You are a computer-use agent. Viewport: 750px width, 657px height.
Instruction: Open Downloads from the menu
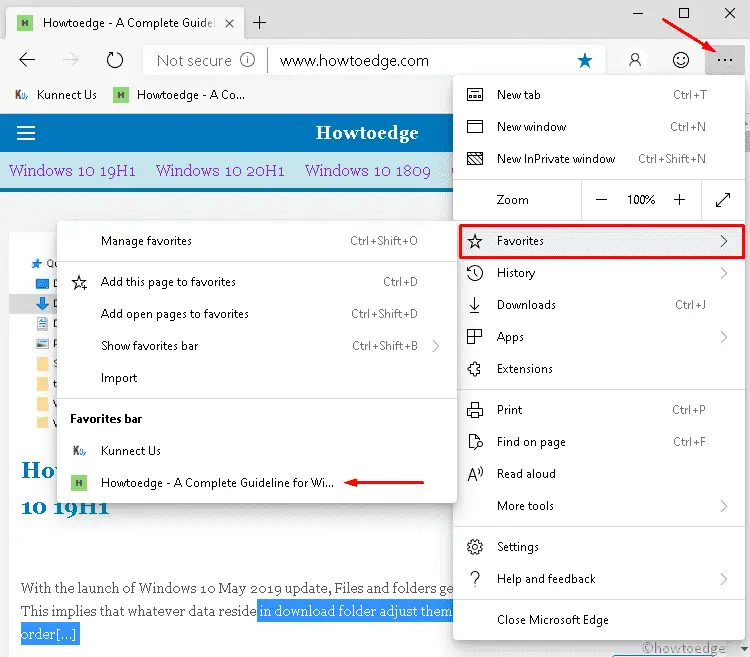point(598,305)
